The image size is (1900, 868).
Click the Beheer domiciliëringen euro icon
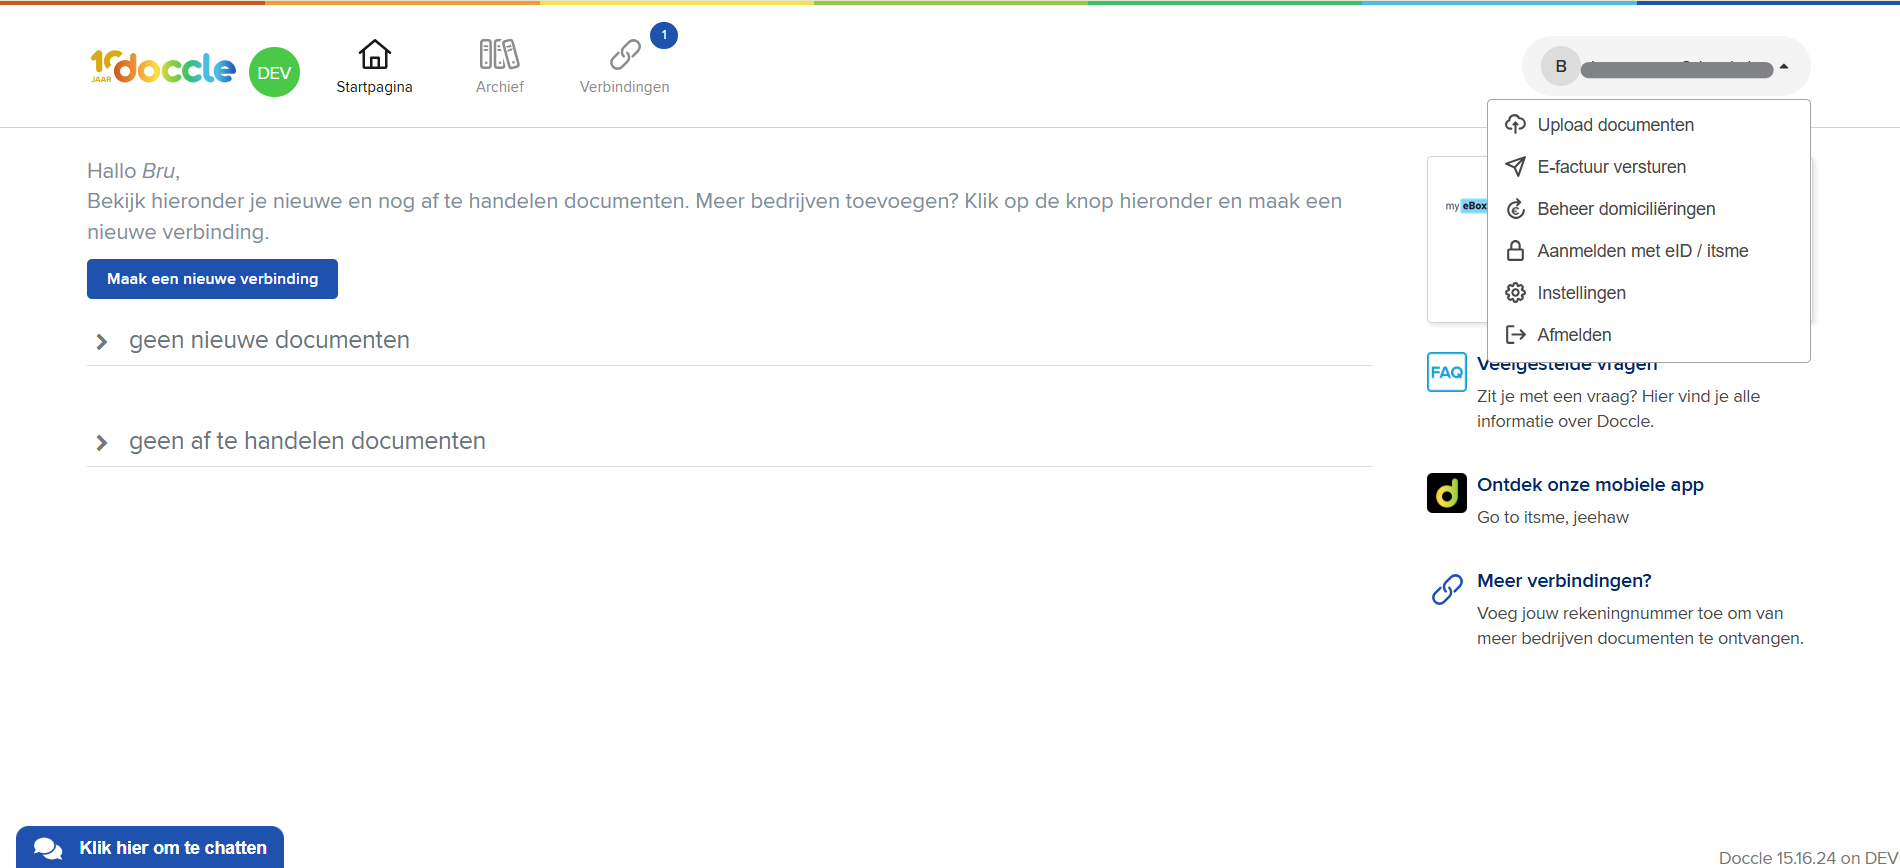tap(1516, 208)
